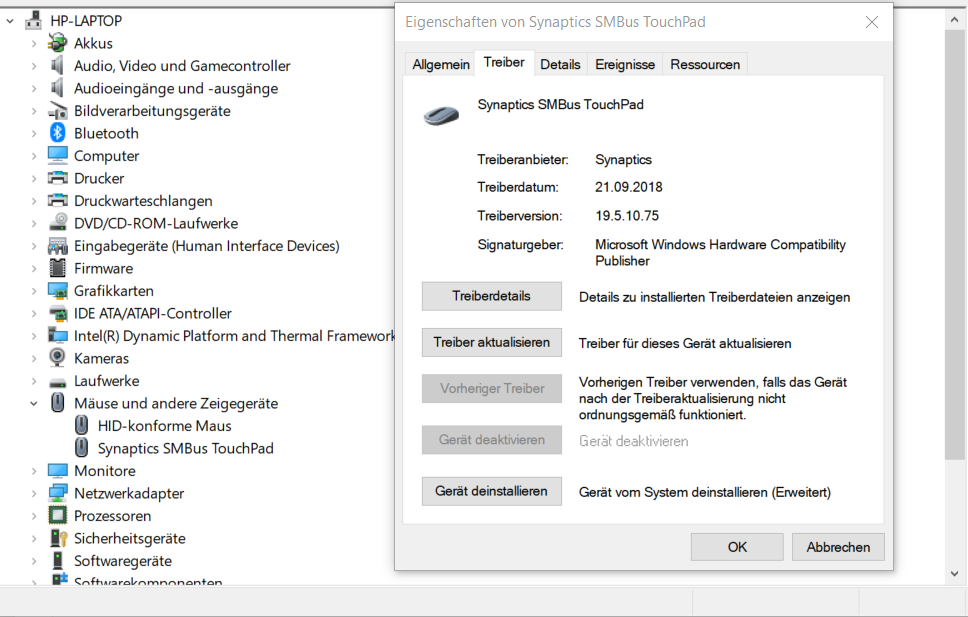Click the Grafikkarten display adapter icon

pos(57,291)
